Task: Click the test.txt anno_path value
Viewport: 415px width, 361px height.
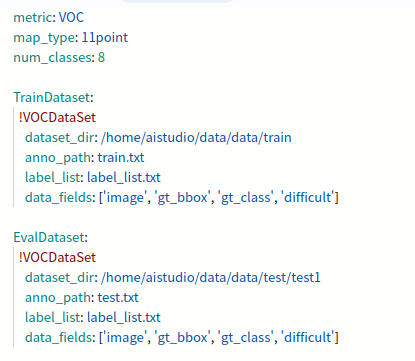Action: pos(118,297)
